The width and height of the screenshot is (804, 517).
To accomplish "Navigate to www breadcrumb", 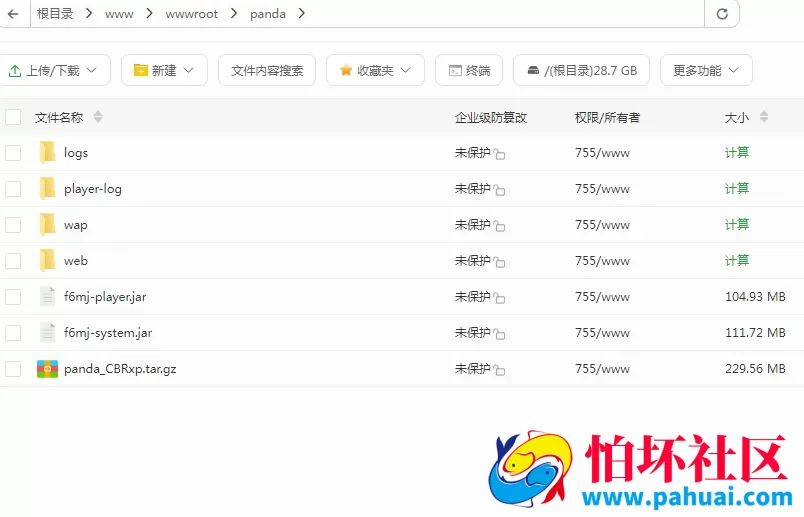I will 119,14.
